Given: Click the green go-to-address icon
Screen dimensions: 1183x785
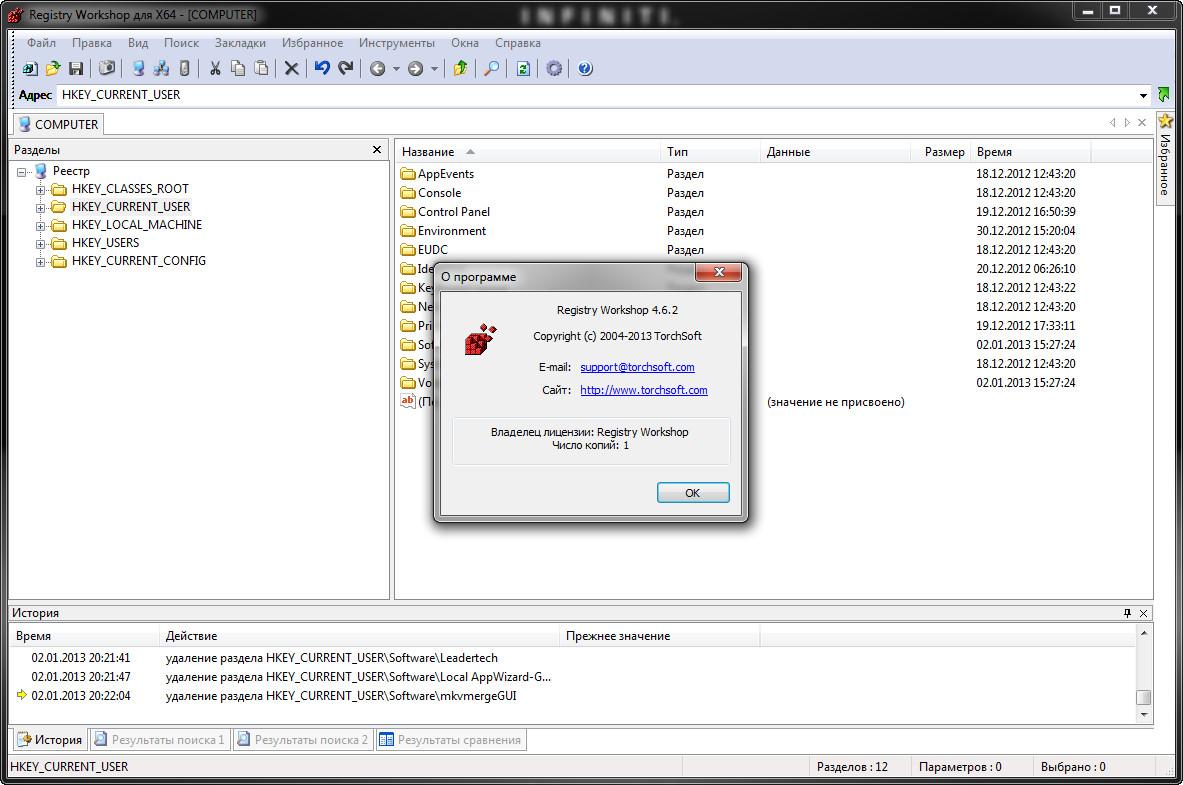Looking at the screenshot, I should [1163, 95].
